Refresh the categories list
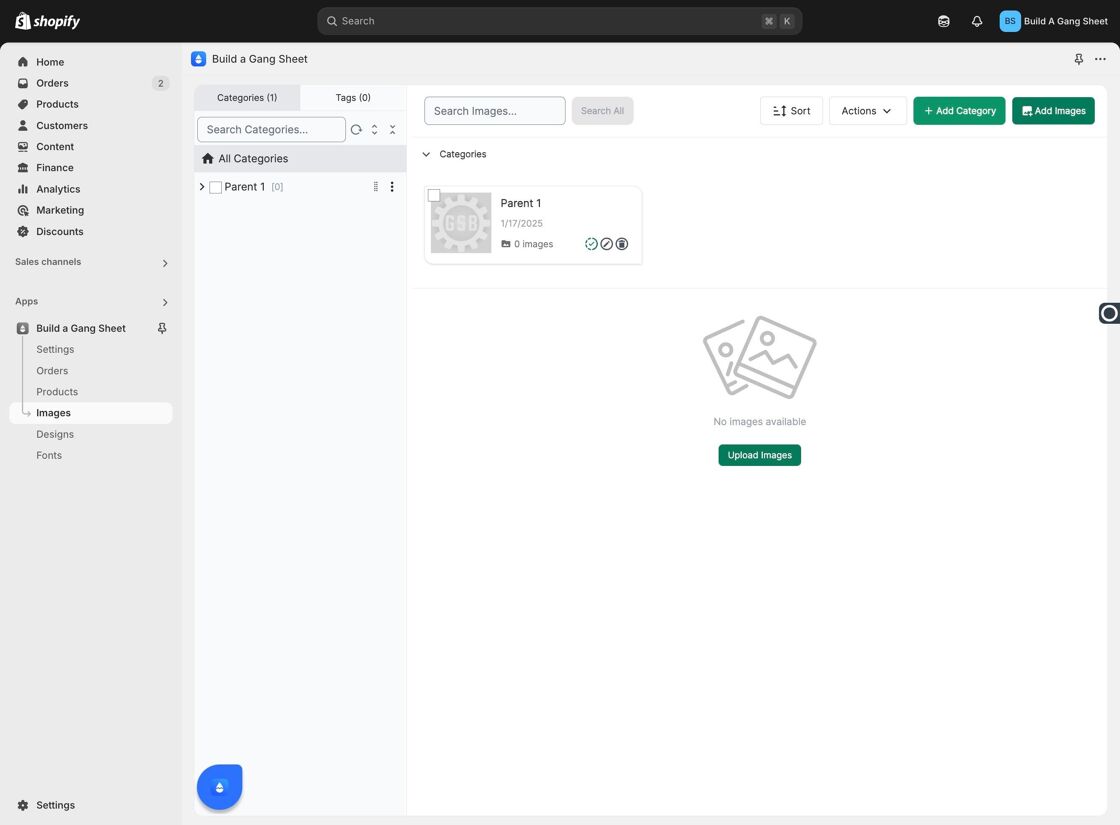This screenshot has height=825, width=1120. pos(356,129)
